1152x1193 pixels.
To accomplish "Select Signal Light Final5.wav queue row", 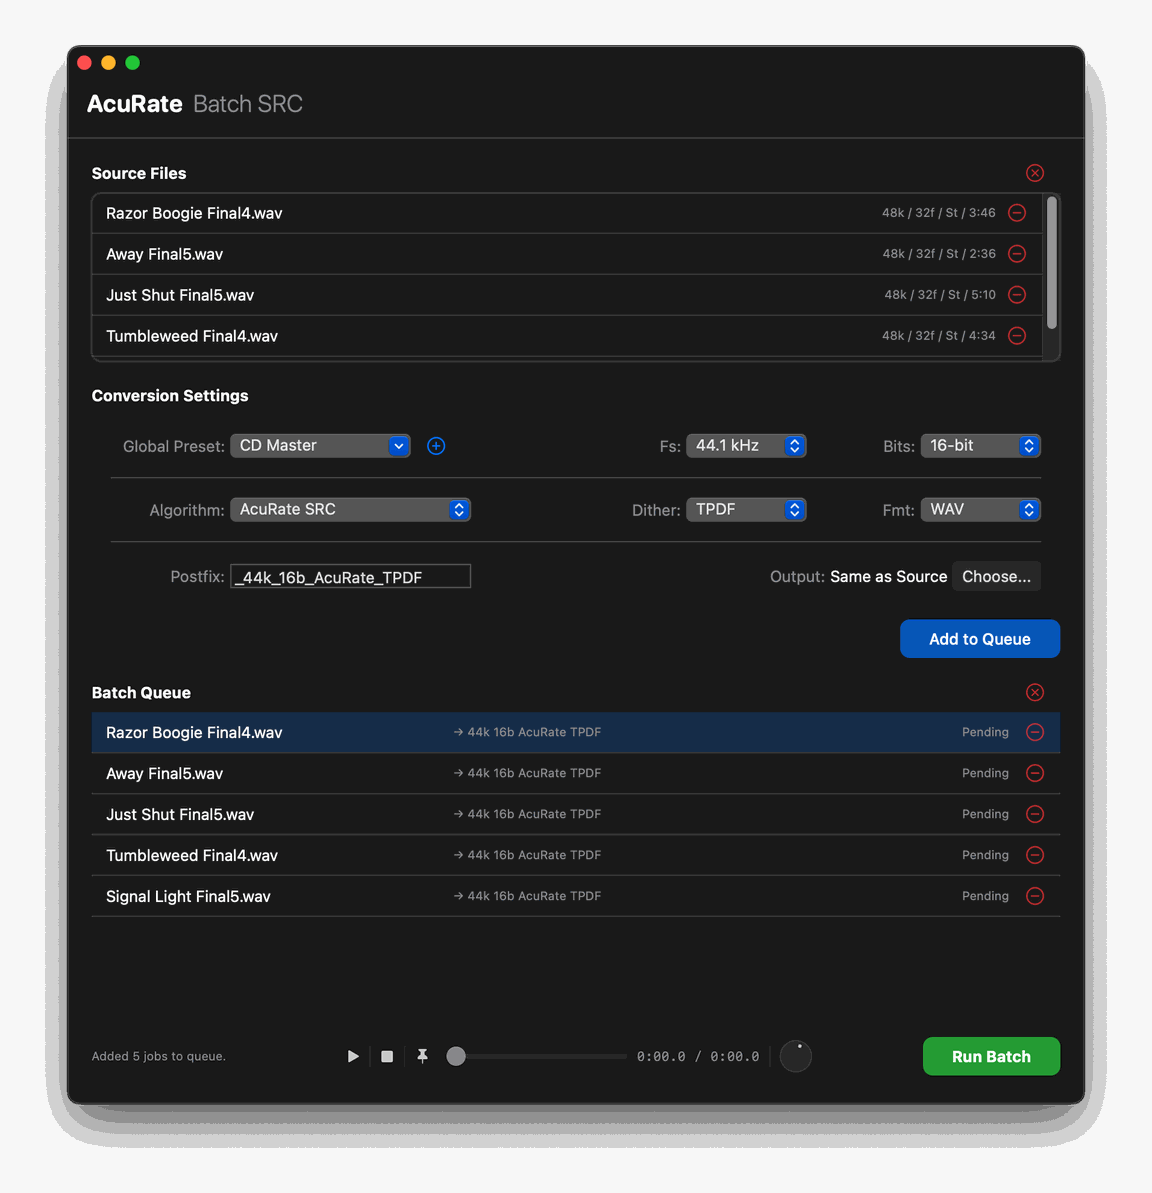I will [x=576, y=896].
